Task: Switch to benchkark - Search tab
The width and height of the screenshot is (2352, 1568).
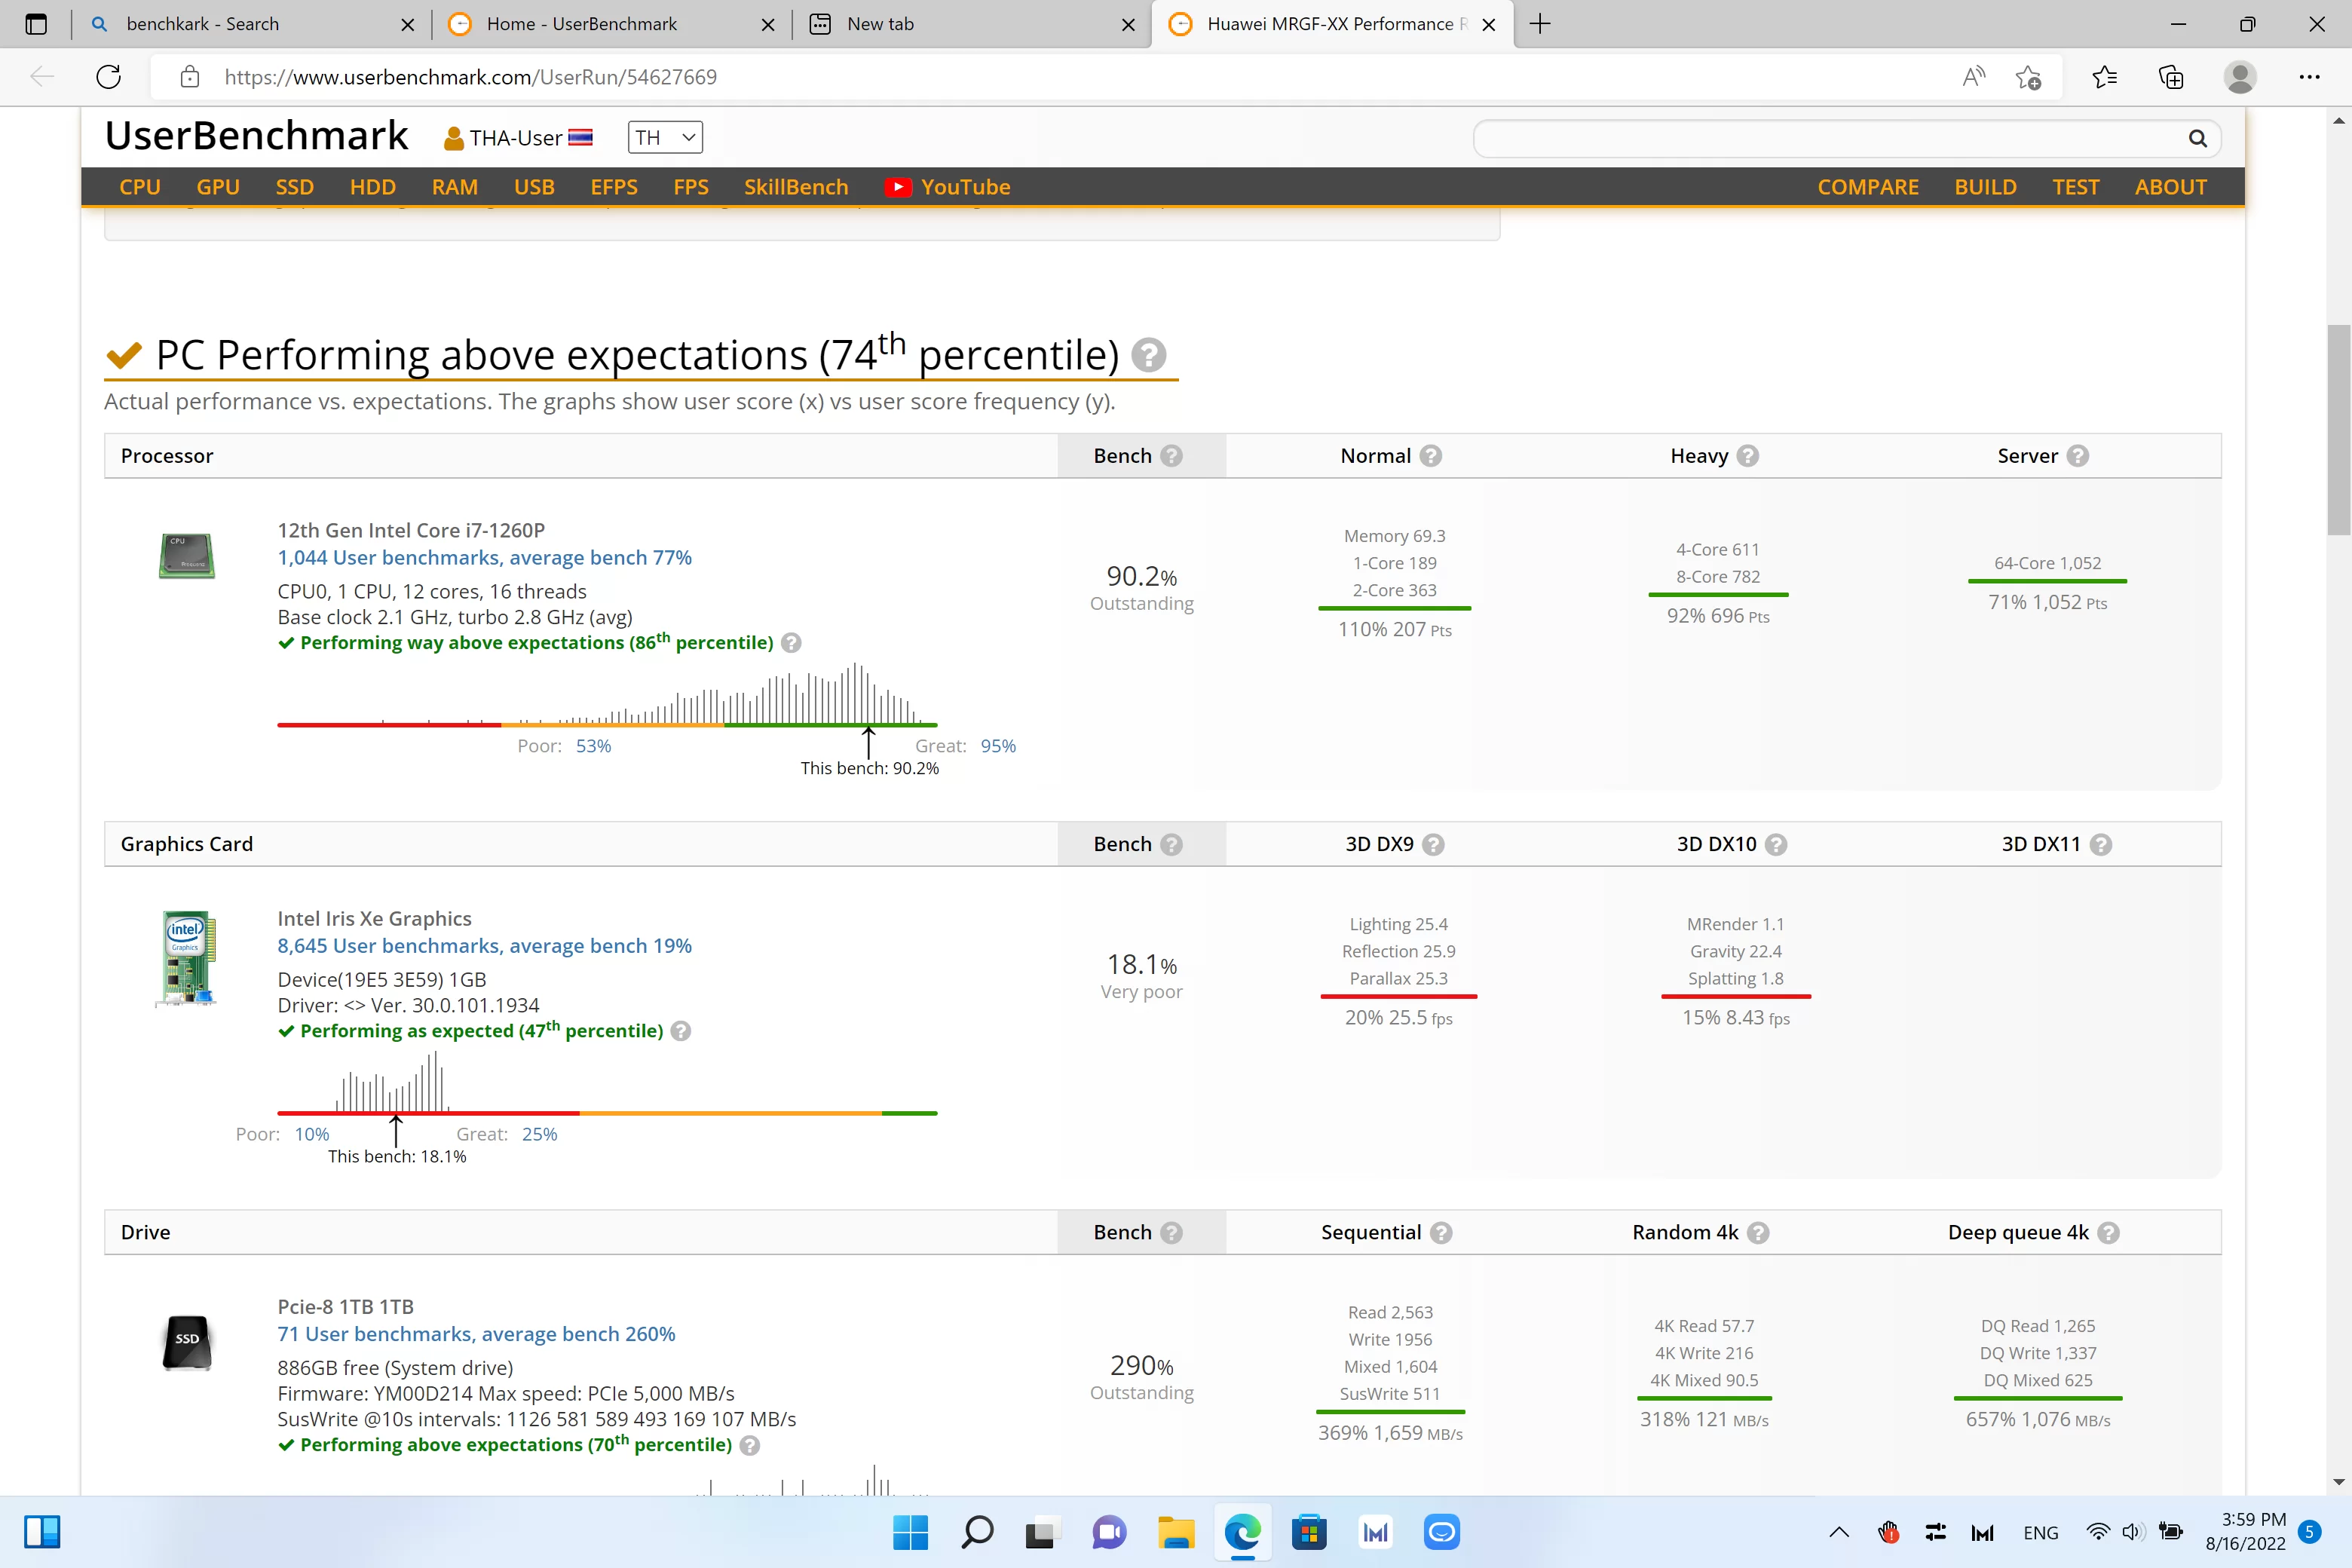Action: point(251,24)
